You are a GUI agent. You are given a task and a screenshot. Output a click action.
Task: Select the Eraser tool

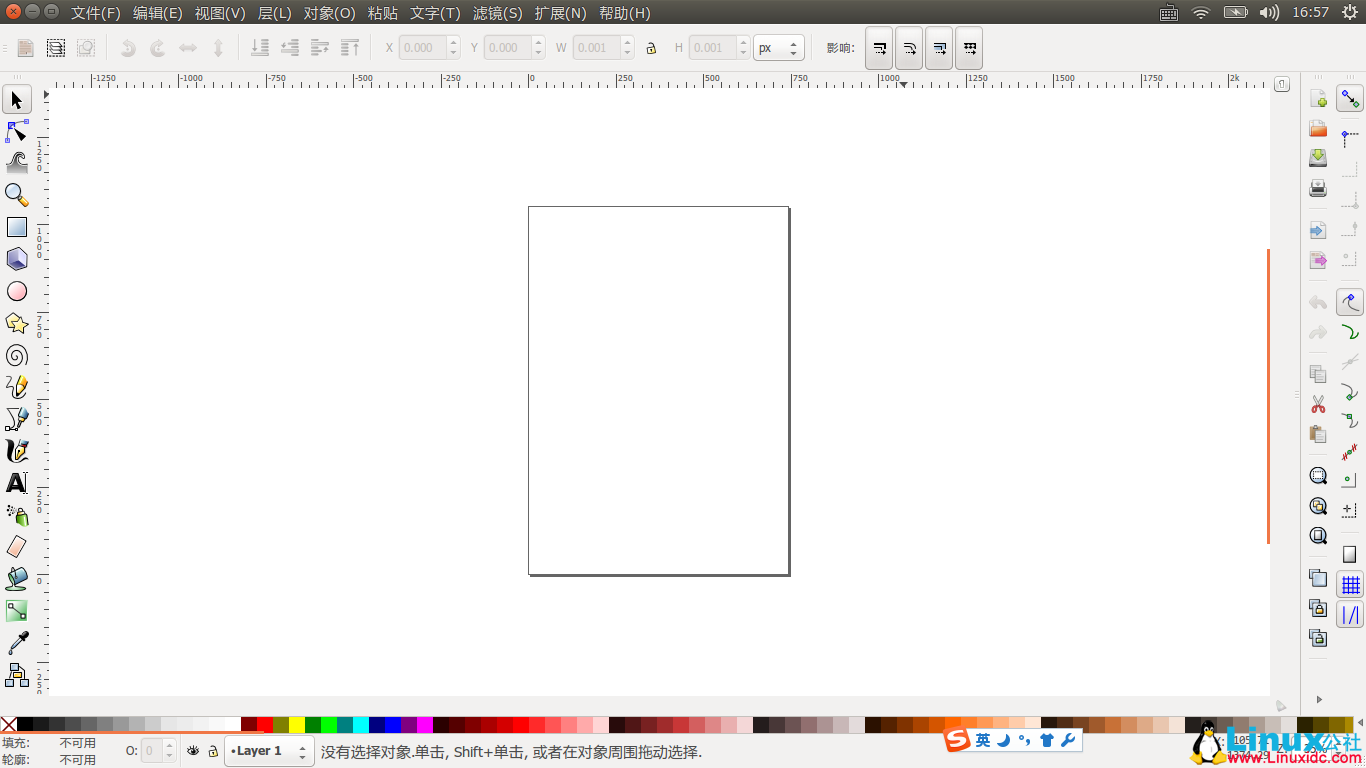coord(17,547)
